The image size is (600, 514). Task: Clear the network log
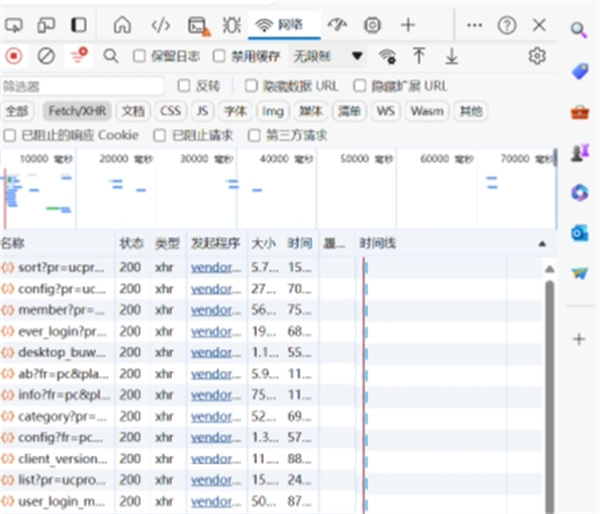(46, 57)
